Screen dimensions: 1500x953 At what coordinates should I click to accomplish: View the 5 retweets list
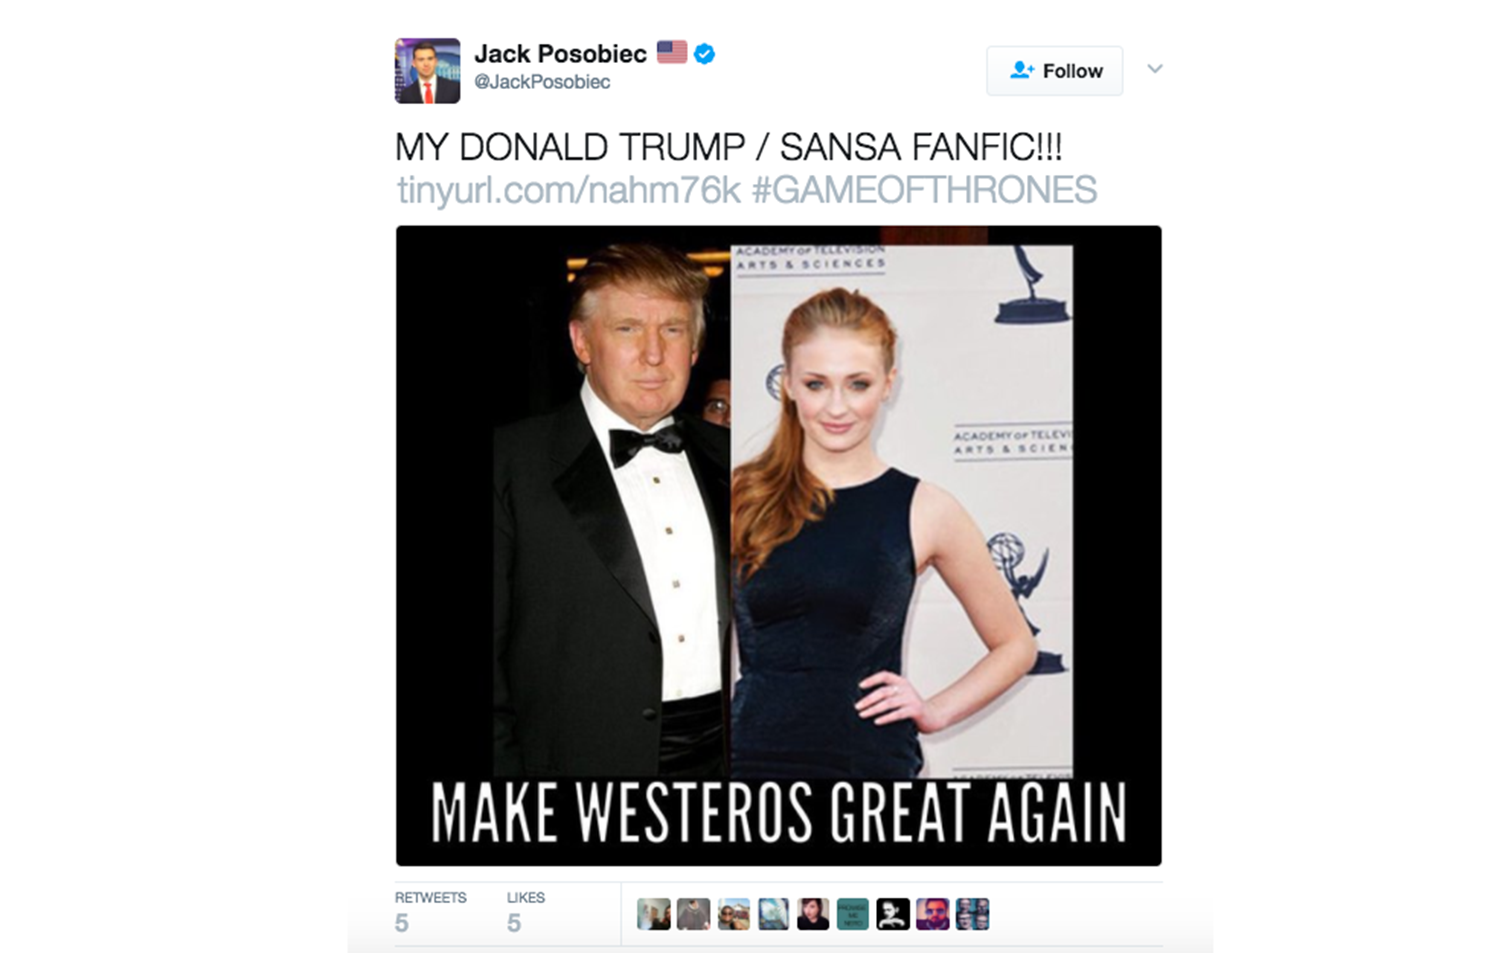[x=430, y=911]
